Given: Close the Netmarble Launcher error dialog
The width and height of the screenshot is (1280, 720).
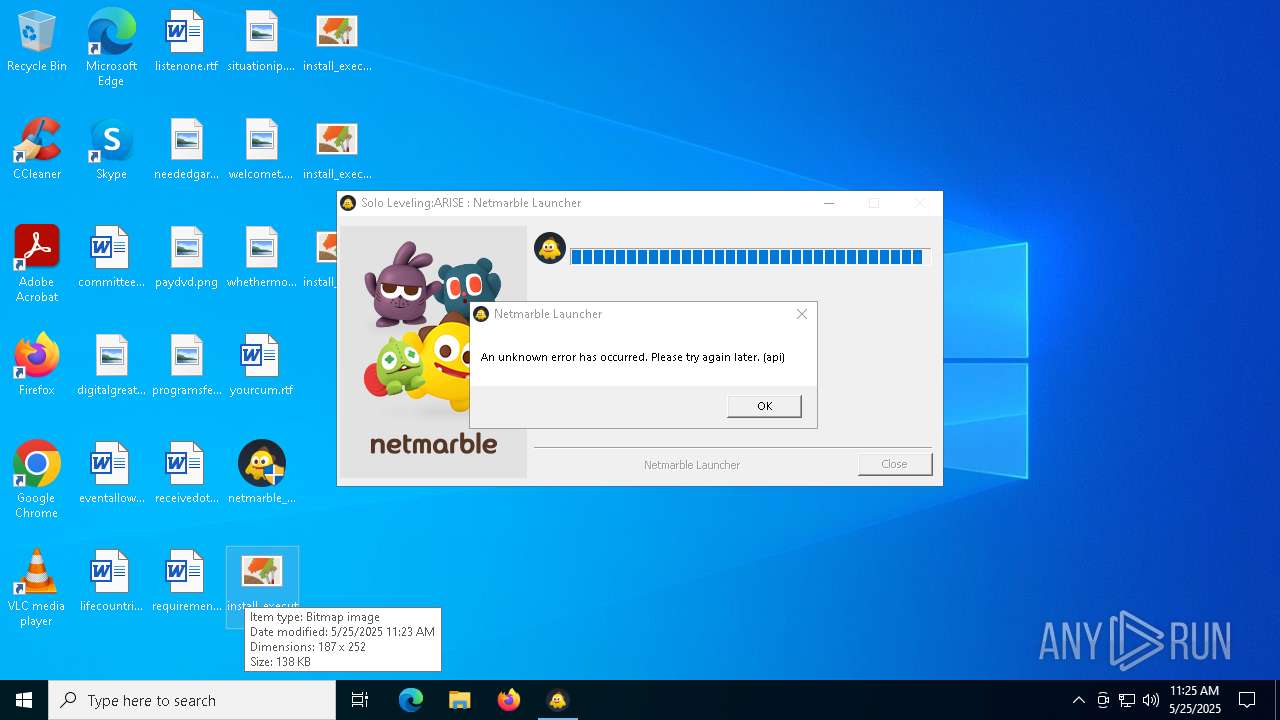Looking at the screenshot, I should click(801, 314).
